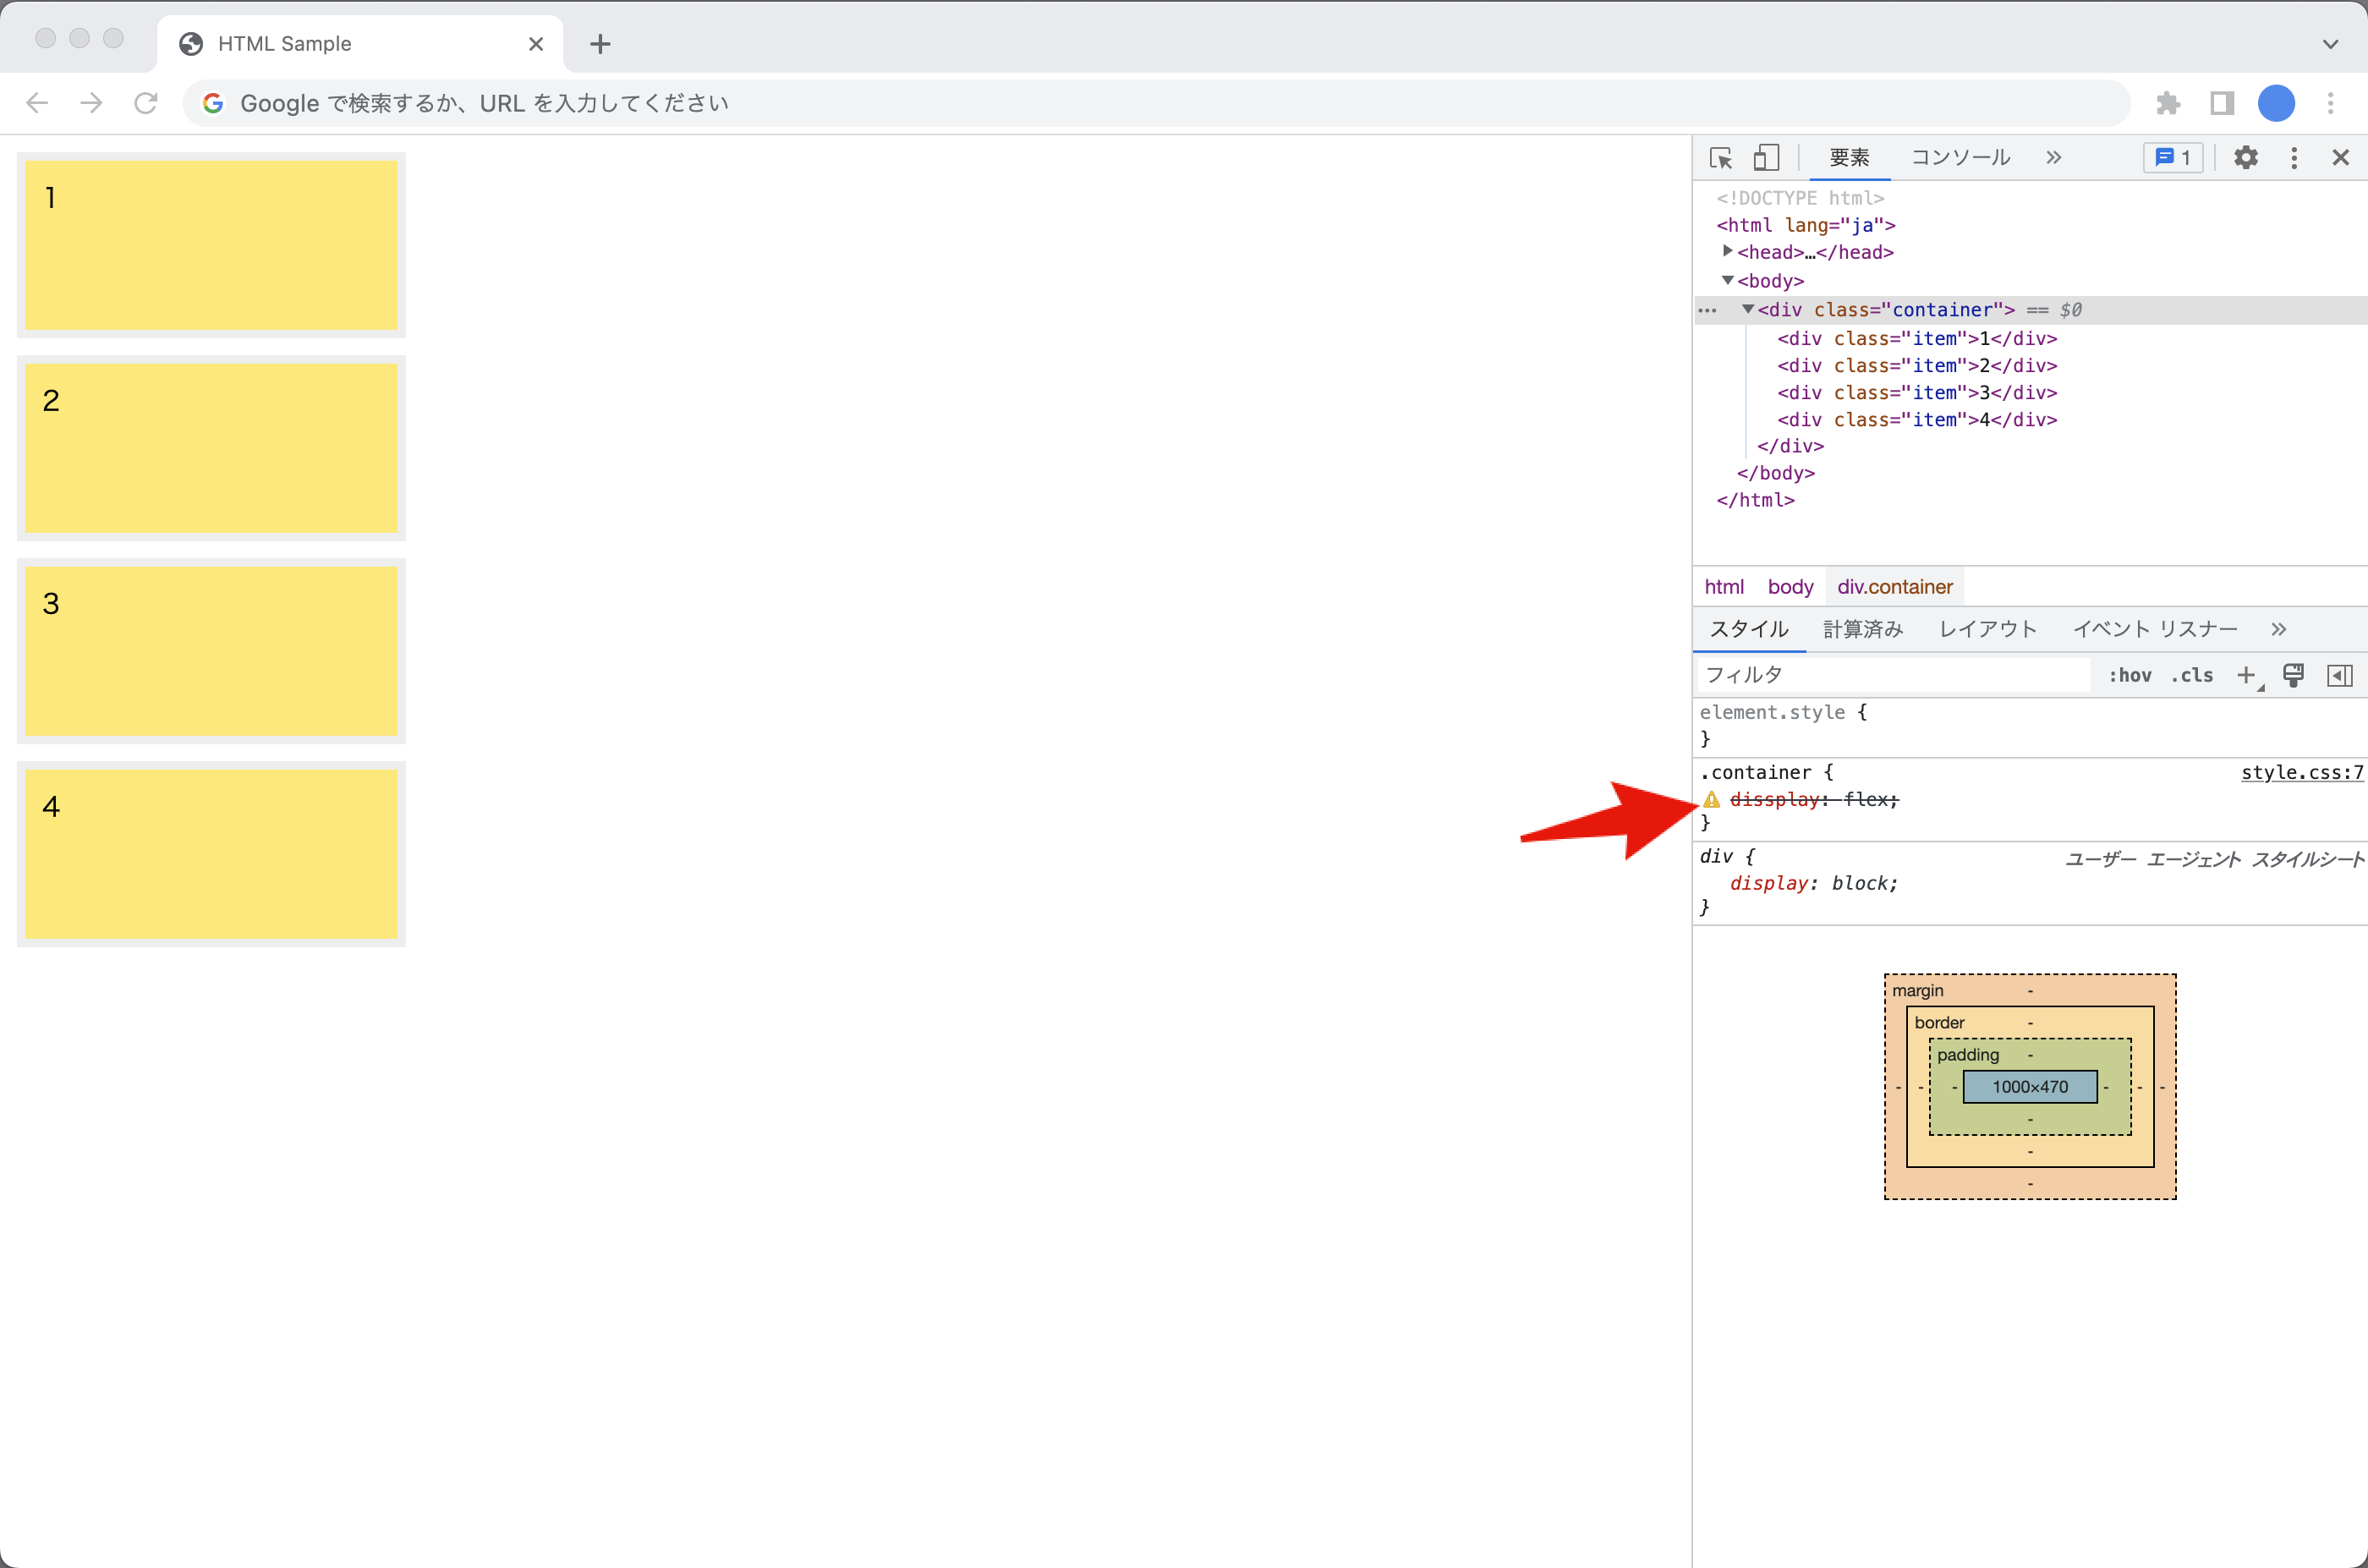Click the ellipsis beside div container row
The image size is (2368, 1568).
pos(1707,310)
